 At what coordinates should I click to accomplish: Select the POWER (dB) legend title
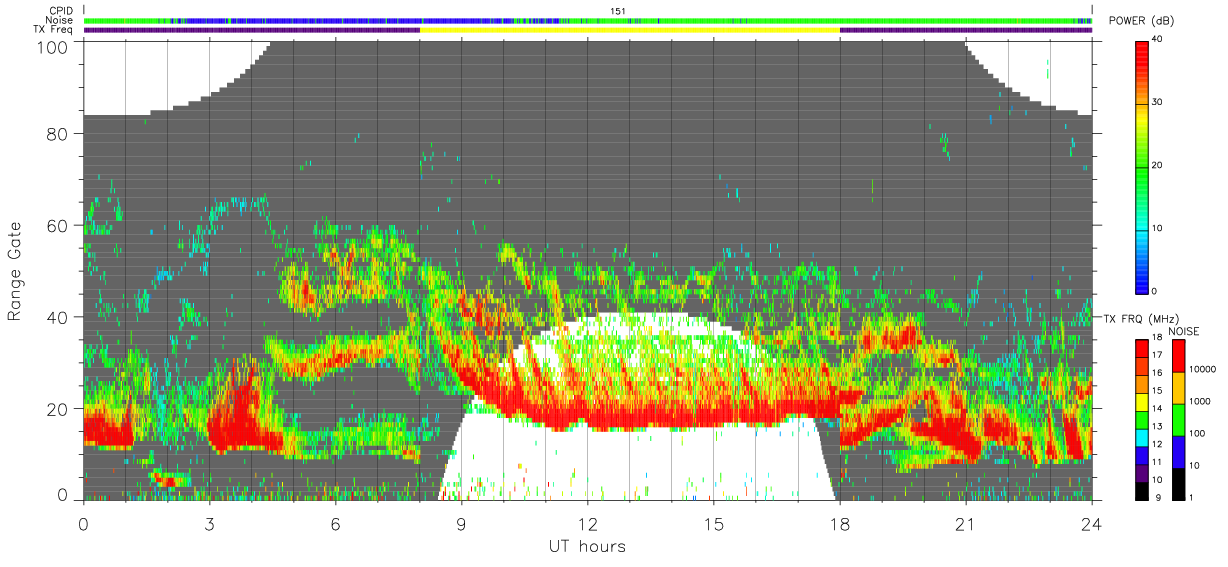(1142, 22)
